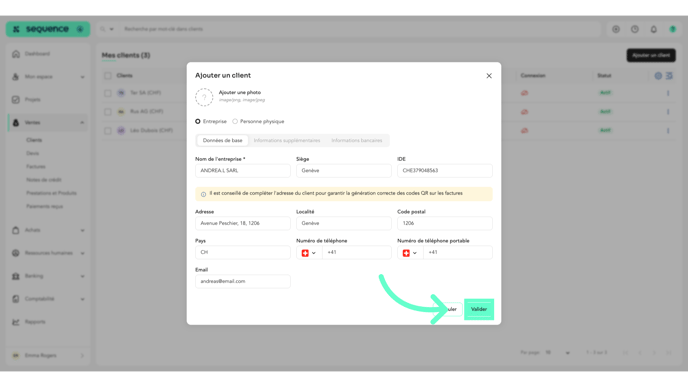688x387 pixels.
Task: Click the Numéro de téléphone number field
Action: coord(357,252)
